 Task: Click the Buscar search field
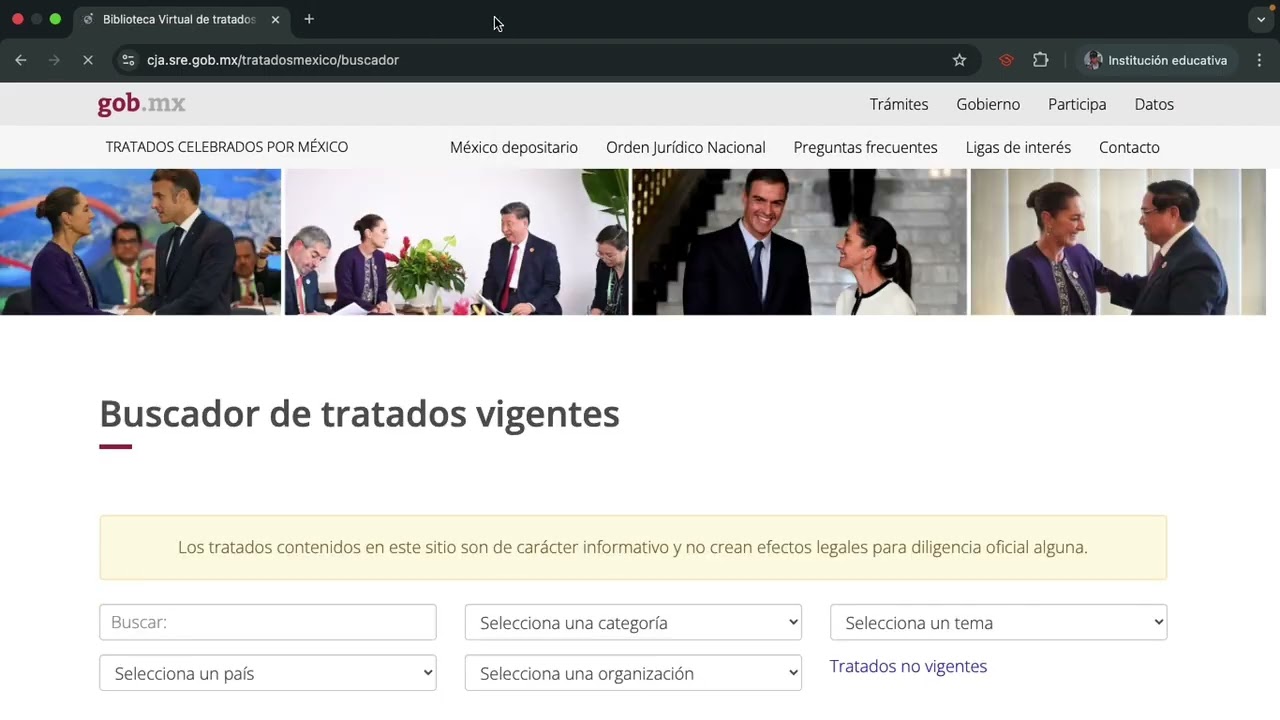click(268, 622)
